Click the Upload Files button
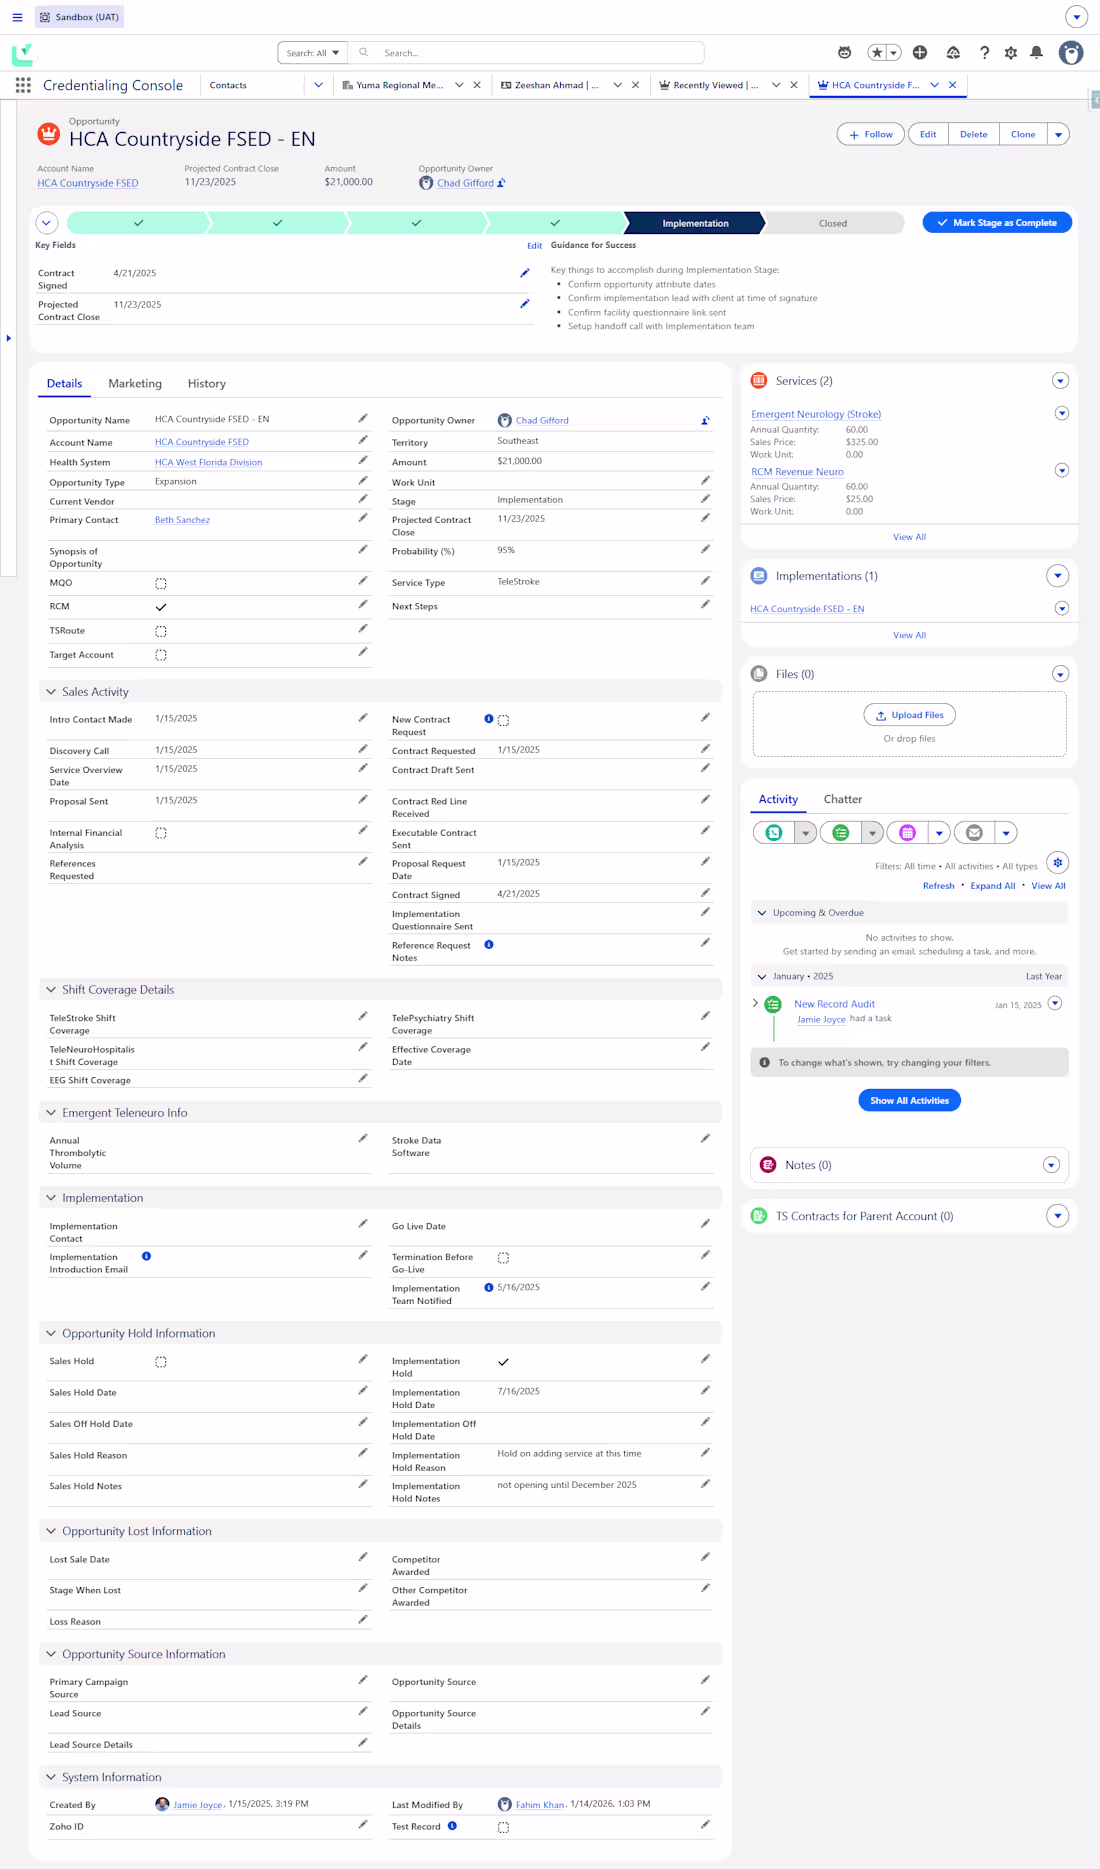Viewport: 1100px width, 1869px height. 910,715
